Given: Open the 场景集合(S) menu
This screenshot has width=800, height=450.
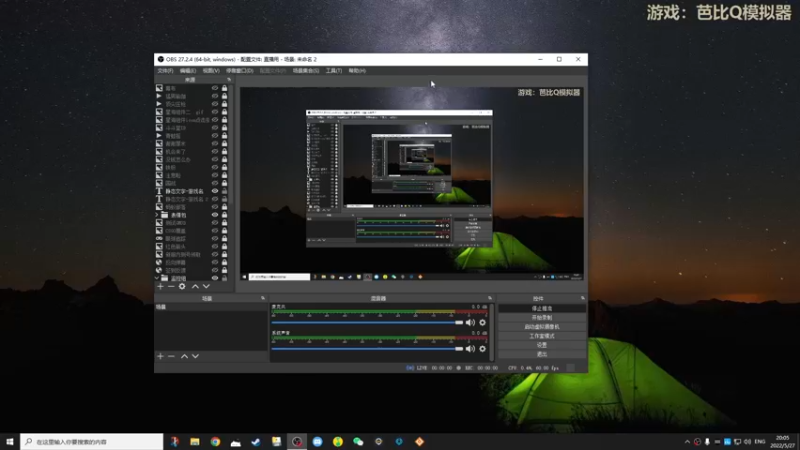Looking at the screenshot, I should pyautogui.click(x=306, y=70).
